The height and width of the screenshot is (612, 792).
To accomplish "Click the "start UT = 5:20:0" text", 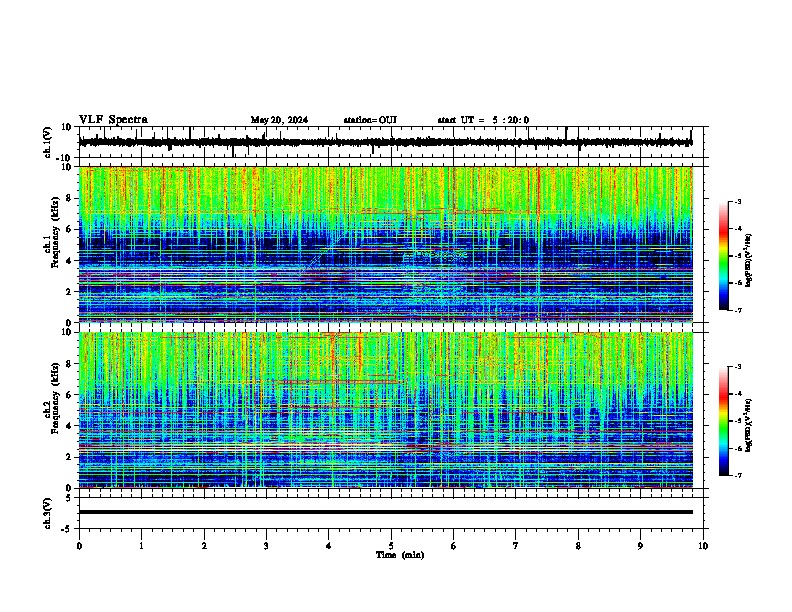I will click(x=483, y=120).
